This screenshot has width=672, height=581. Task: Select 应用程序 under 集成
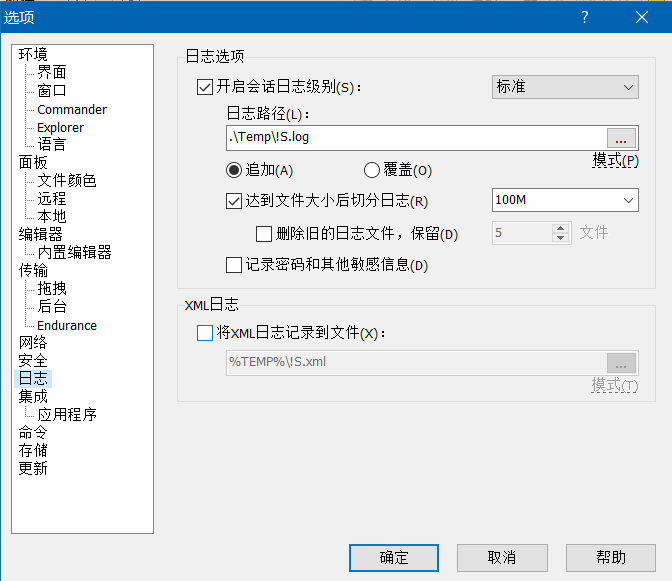[66, 414]
